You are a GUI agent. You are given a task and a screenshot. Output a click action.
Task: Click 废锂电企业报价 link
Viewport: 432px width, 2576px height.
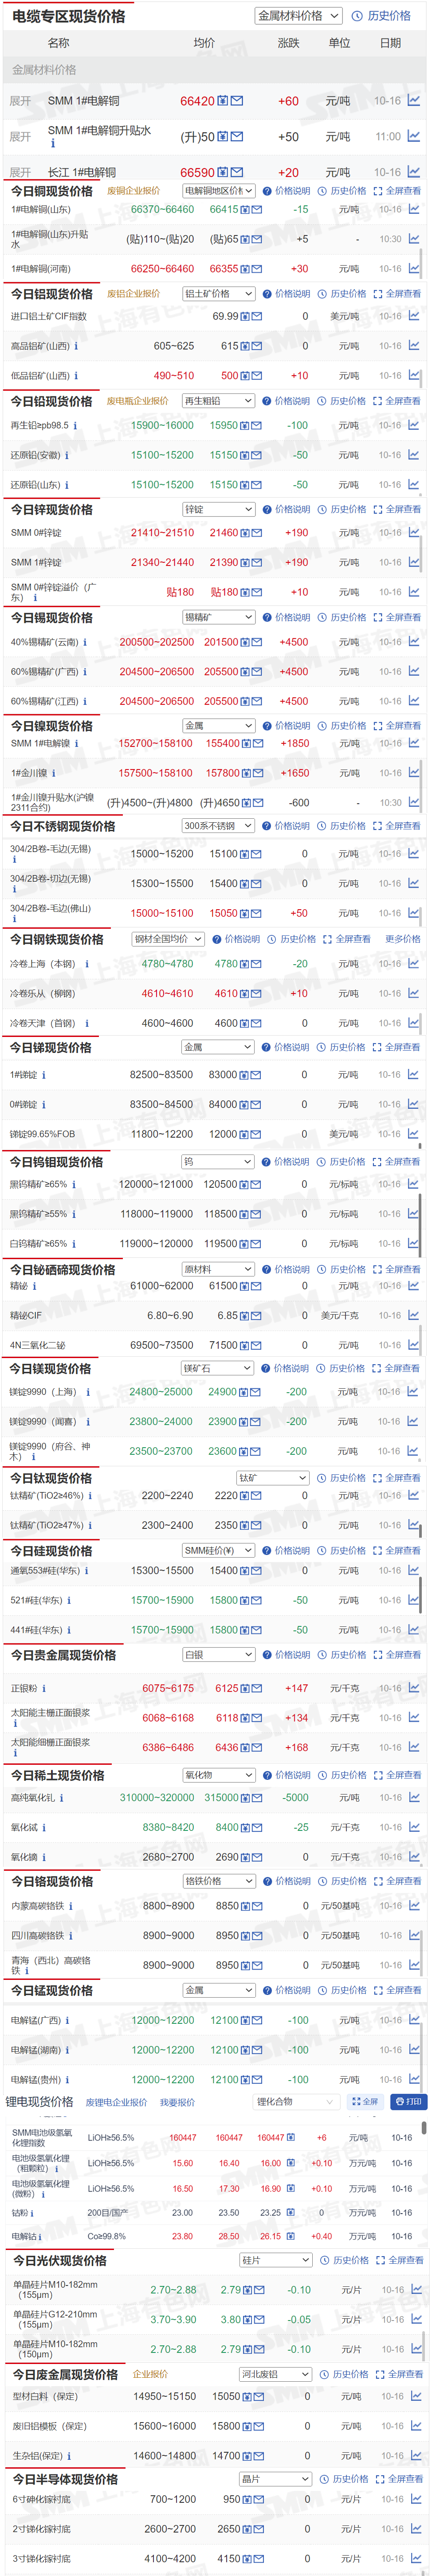(116, 2102)
